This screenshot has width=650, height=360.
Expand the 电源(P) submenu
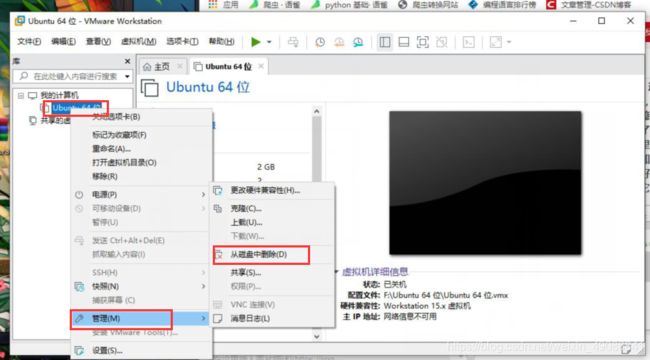point(141,195)
